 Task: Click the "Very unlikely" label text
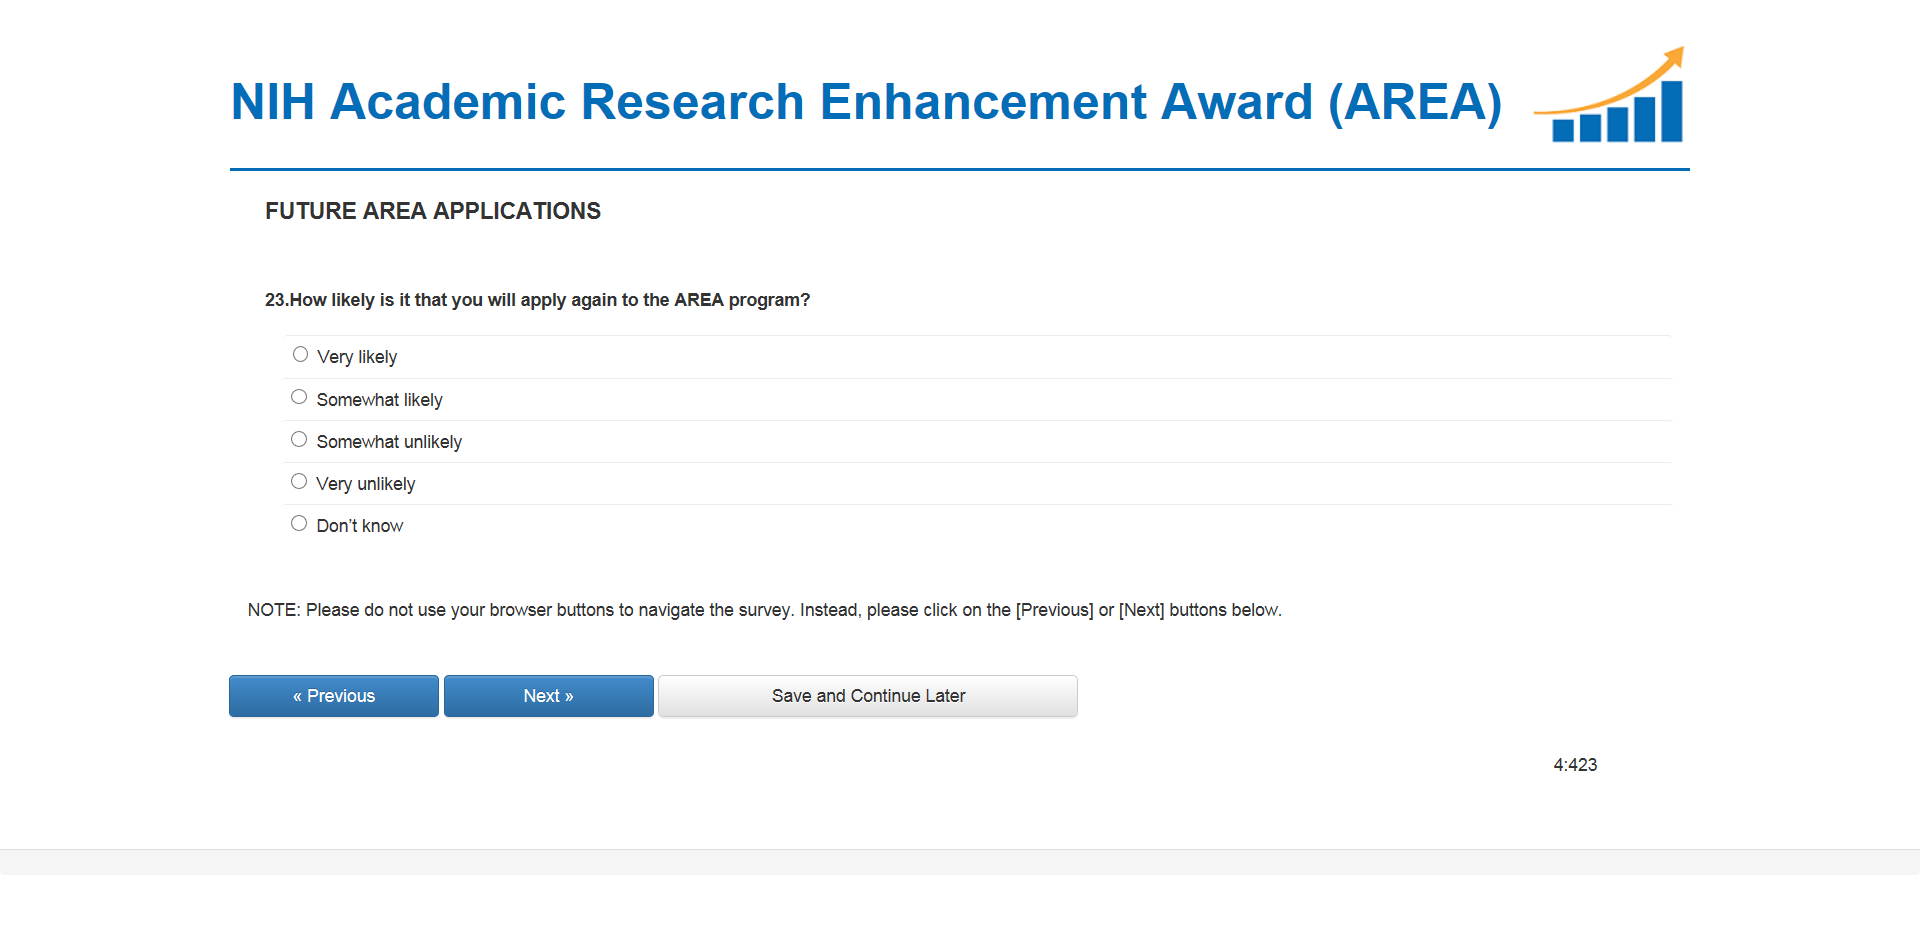tap(365, 484)
